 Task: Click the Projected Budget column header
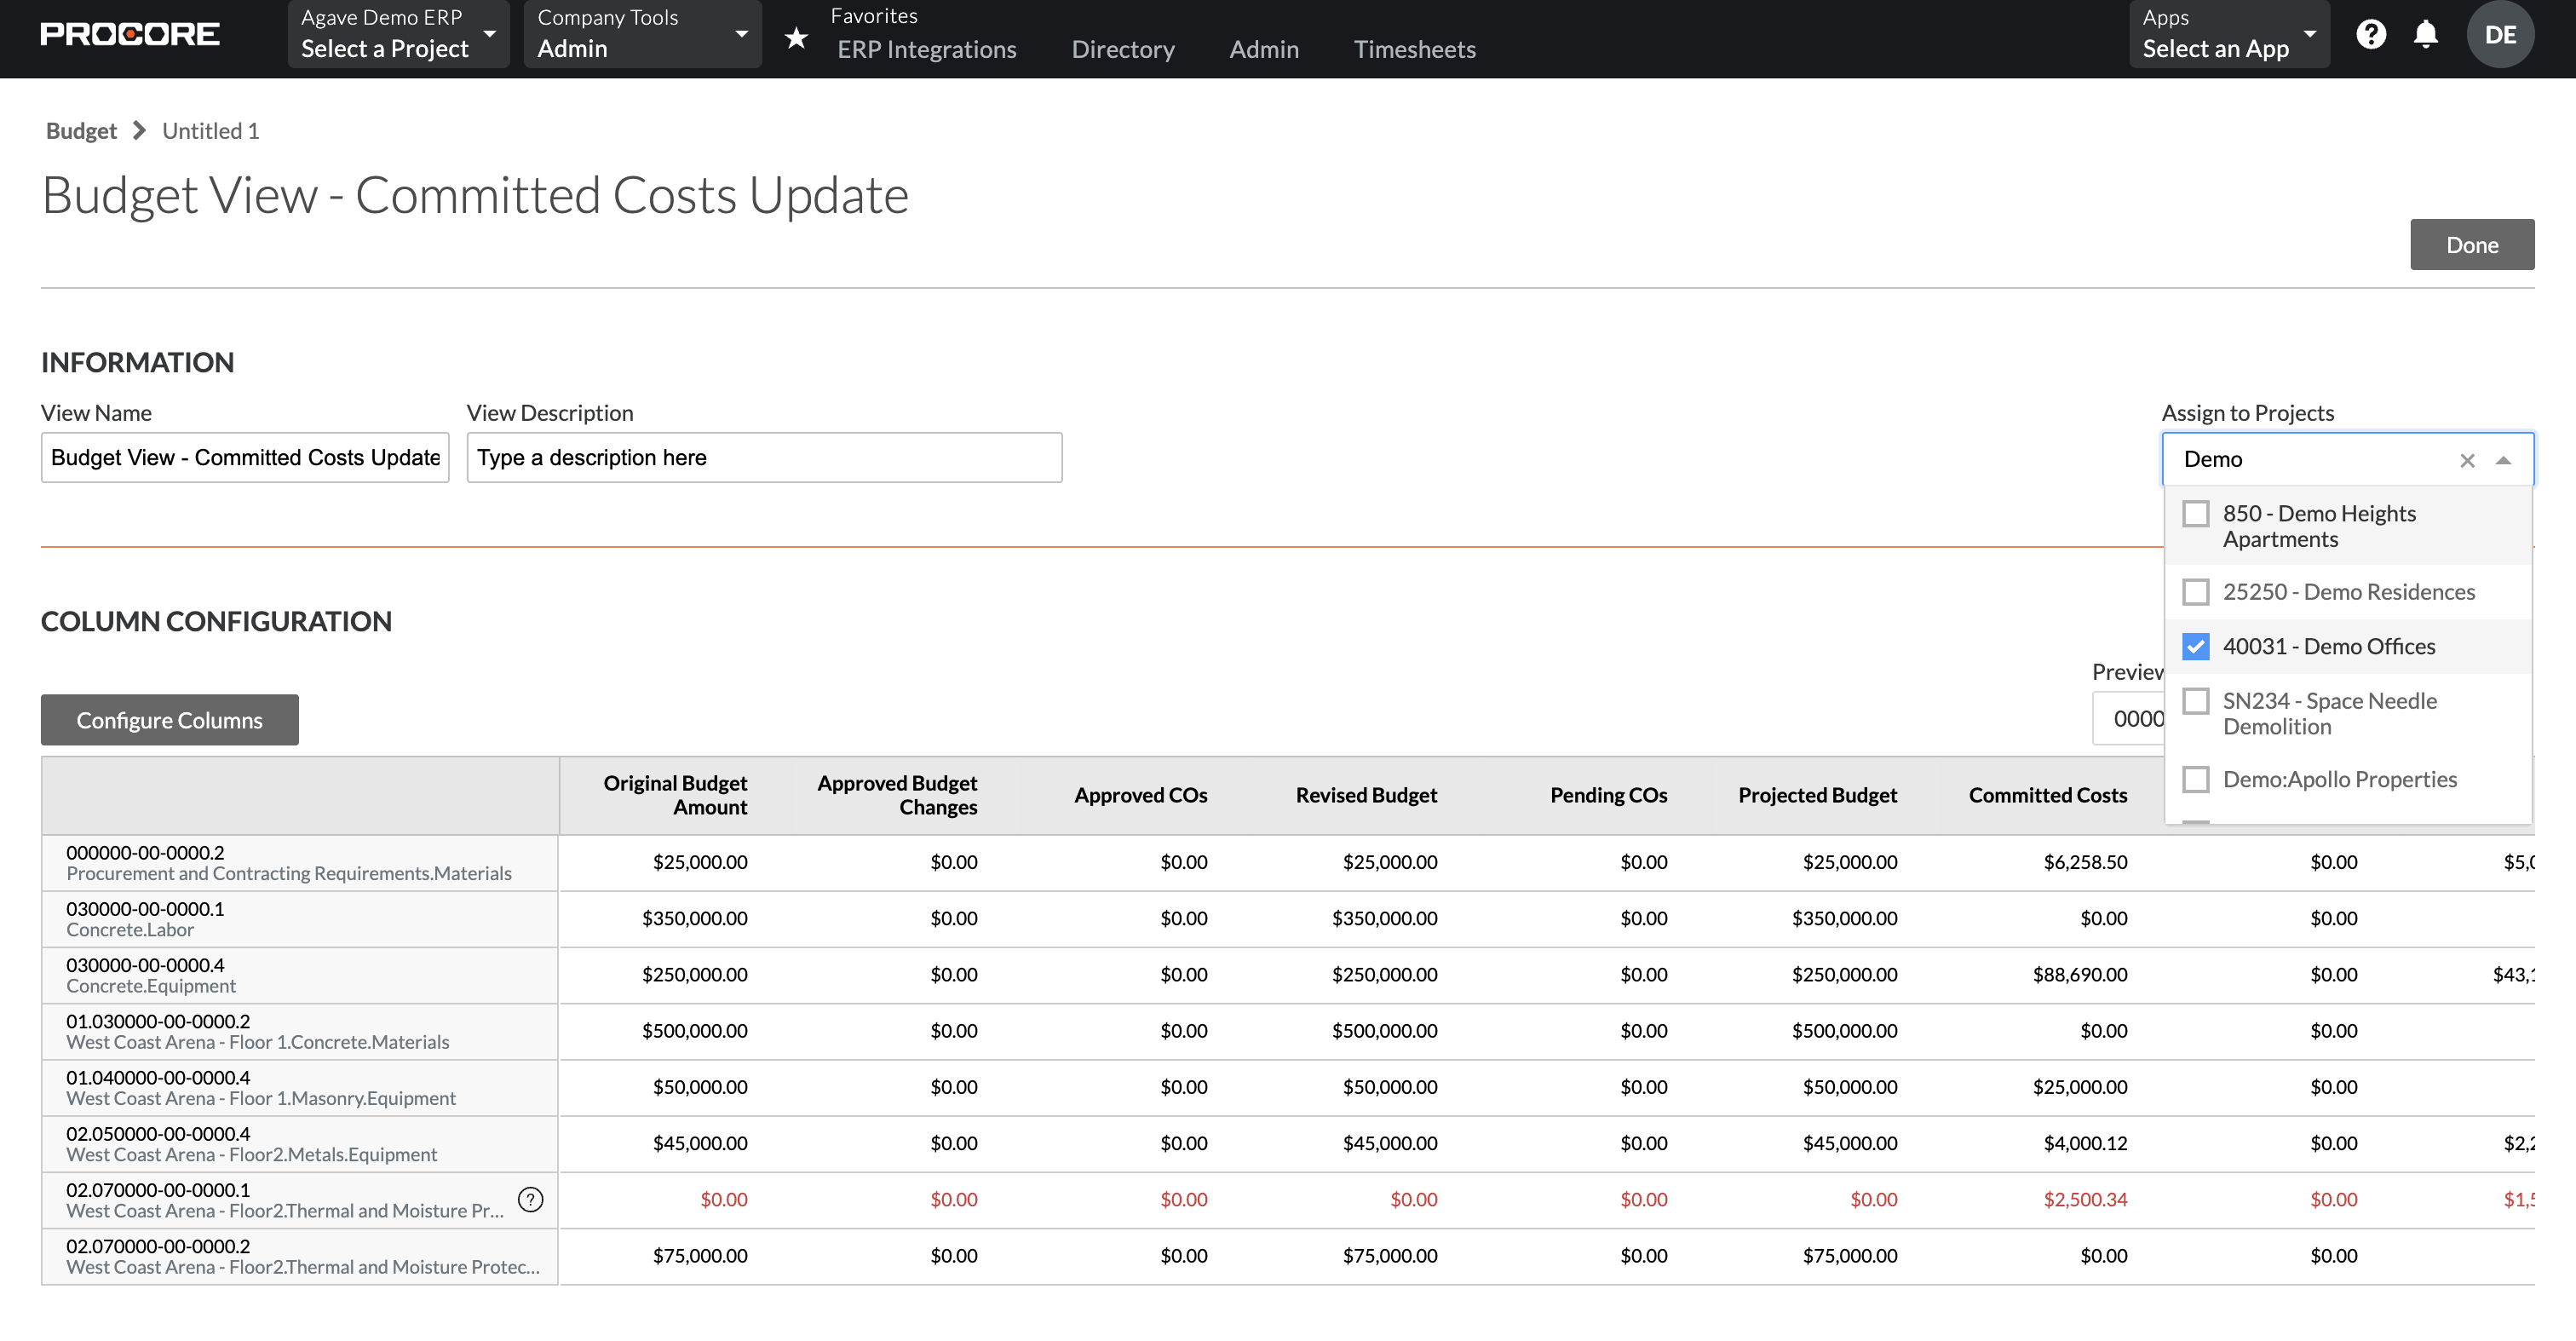point(1817,795)
